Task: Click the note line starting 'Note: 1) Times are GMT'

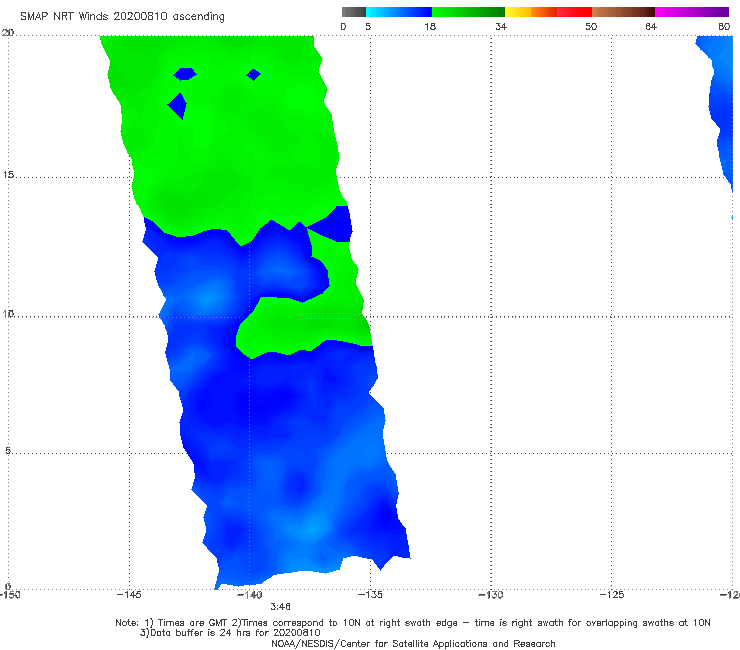Action: [413, 623]
